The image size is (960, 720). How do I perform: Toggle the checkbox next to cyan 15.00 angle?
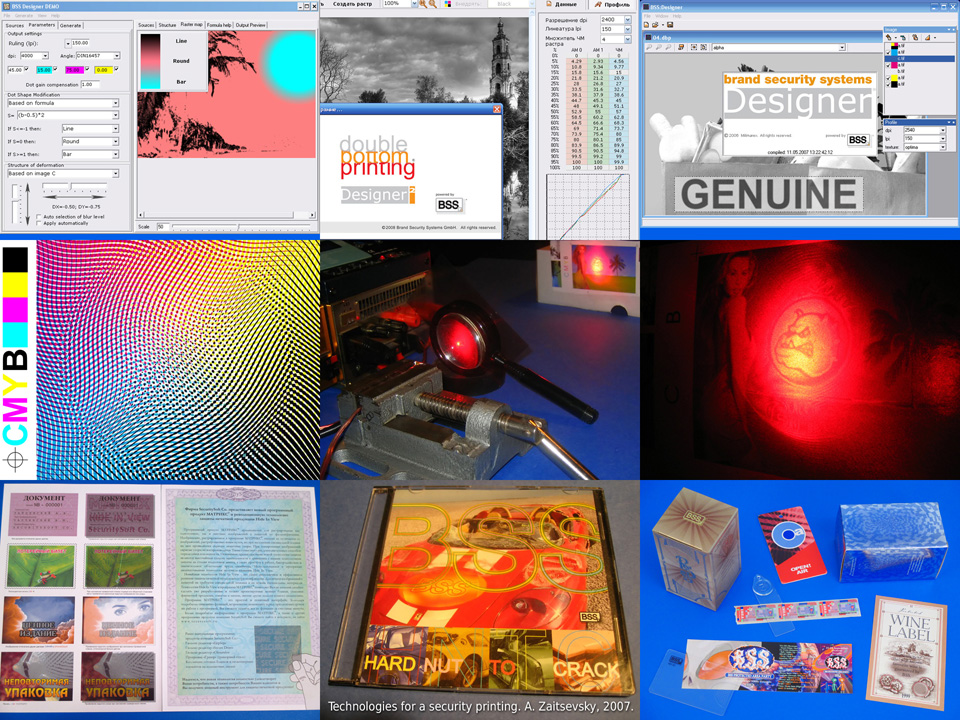point(55,69)
